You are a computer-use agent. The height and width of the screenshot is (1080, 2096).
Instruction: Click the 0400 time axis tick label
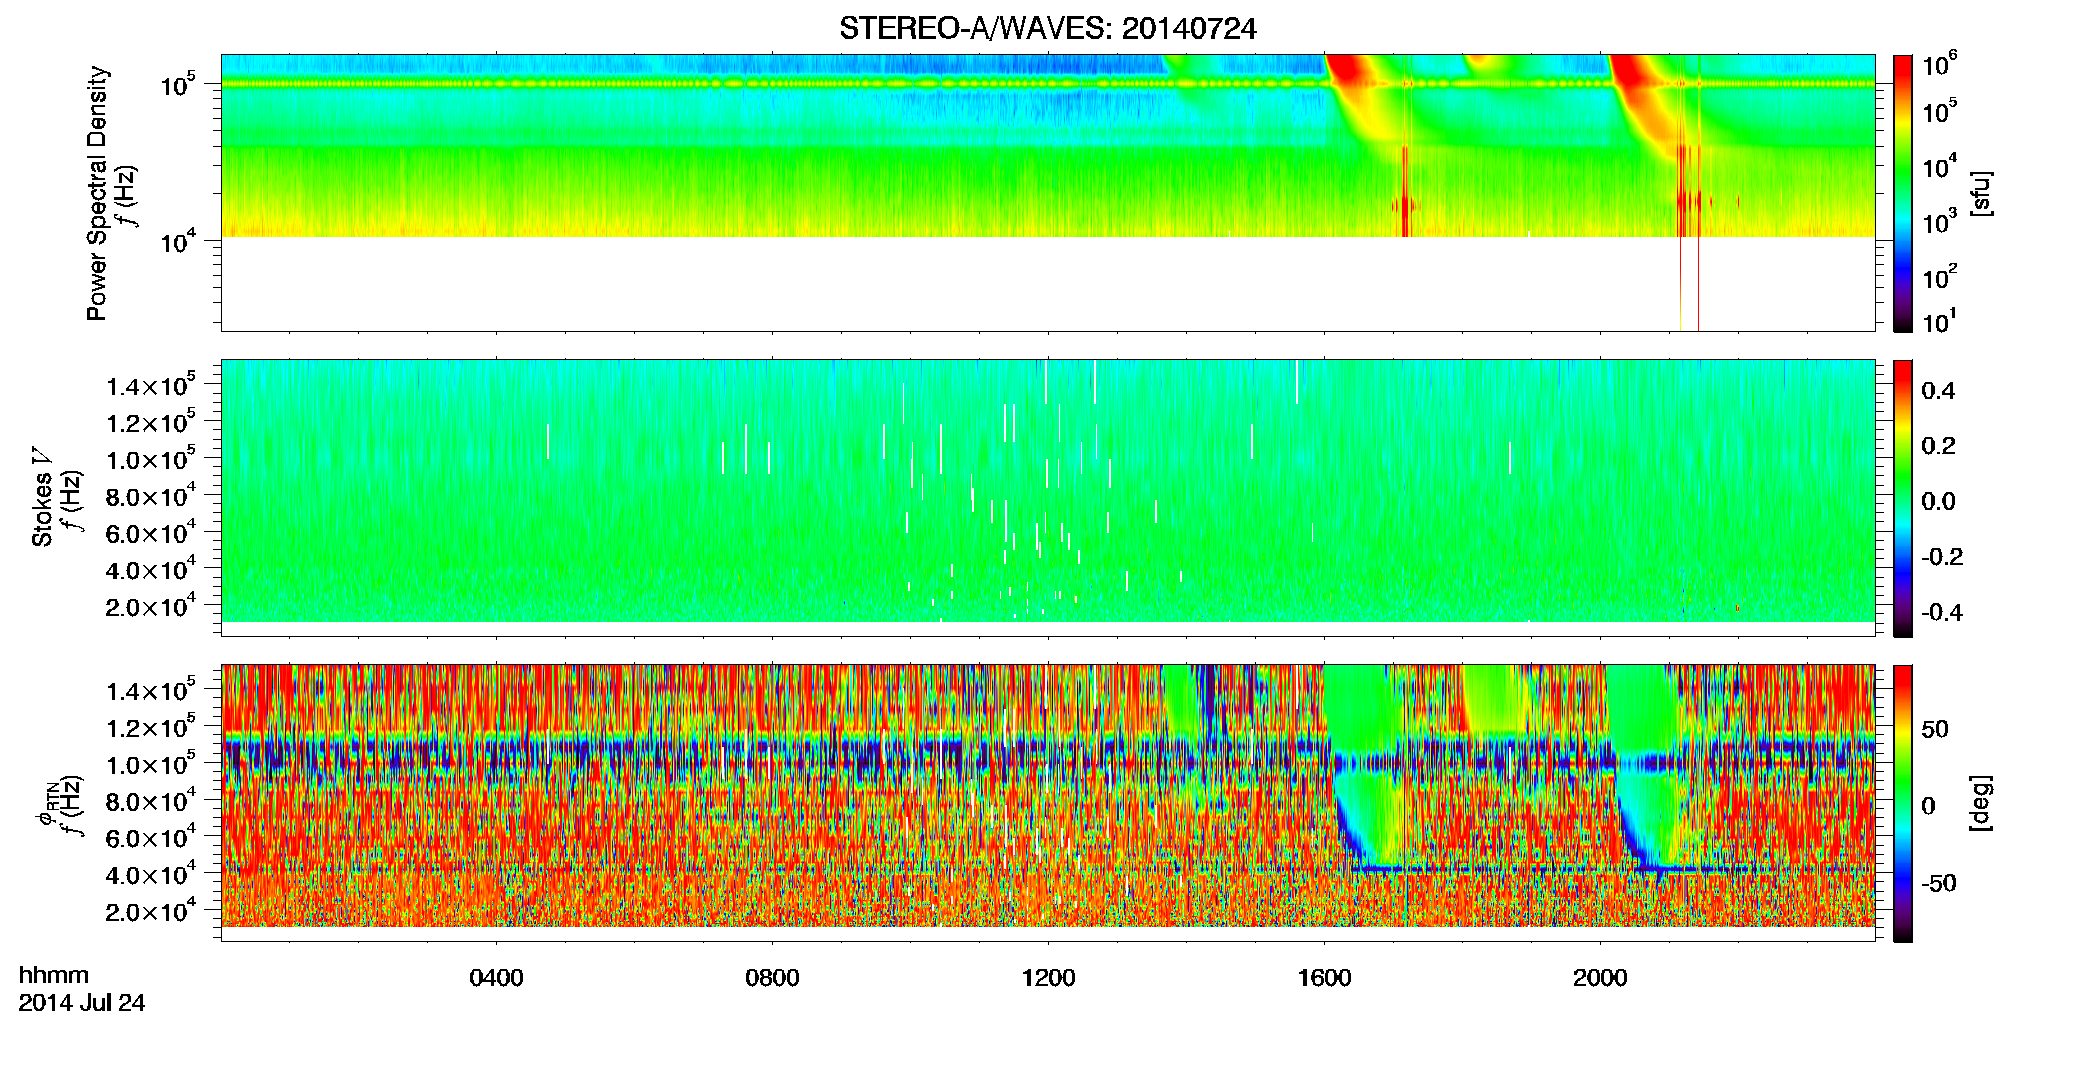pyautogui.click(x=496, y=978)
